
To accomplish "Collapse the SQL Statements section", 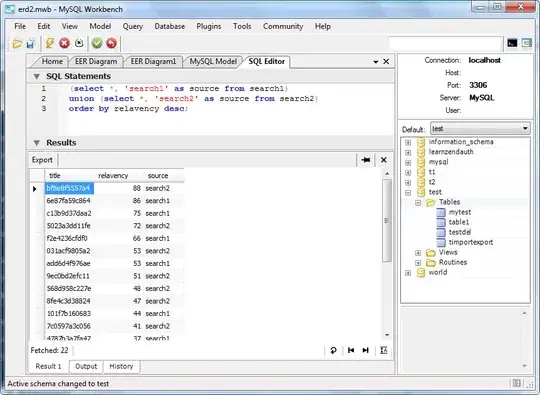I will pos(37,76).
